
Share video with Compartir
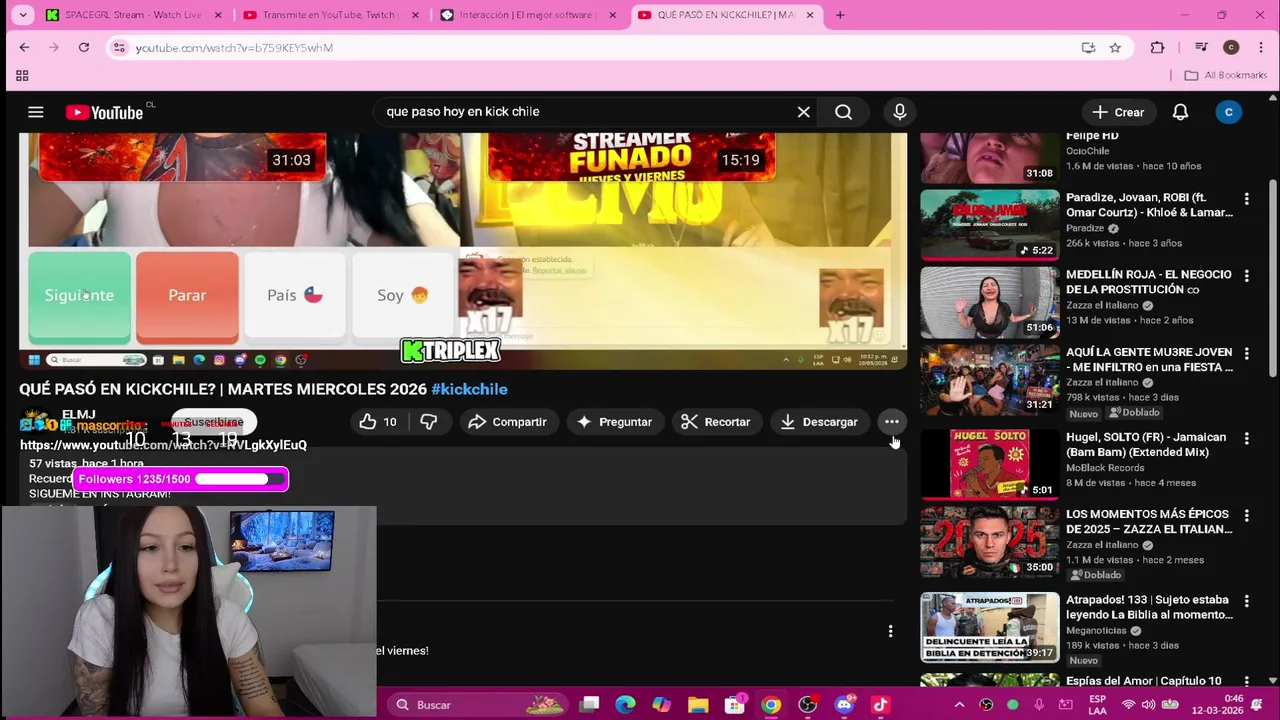(x=507, y=422)
